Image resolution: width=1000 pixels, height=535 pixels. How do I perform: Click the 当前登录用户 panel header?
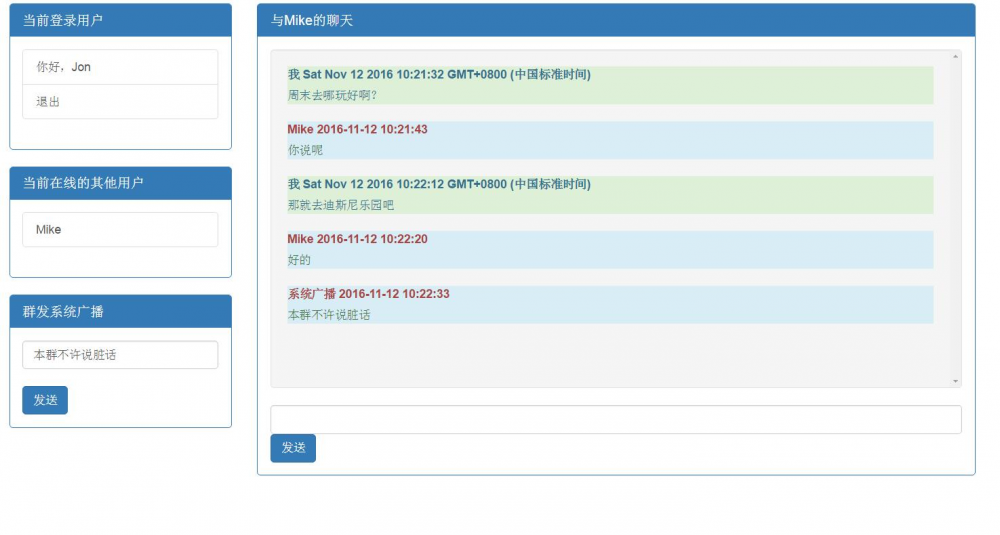(x=121, y=20)
